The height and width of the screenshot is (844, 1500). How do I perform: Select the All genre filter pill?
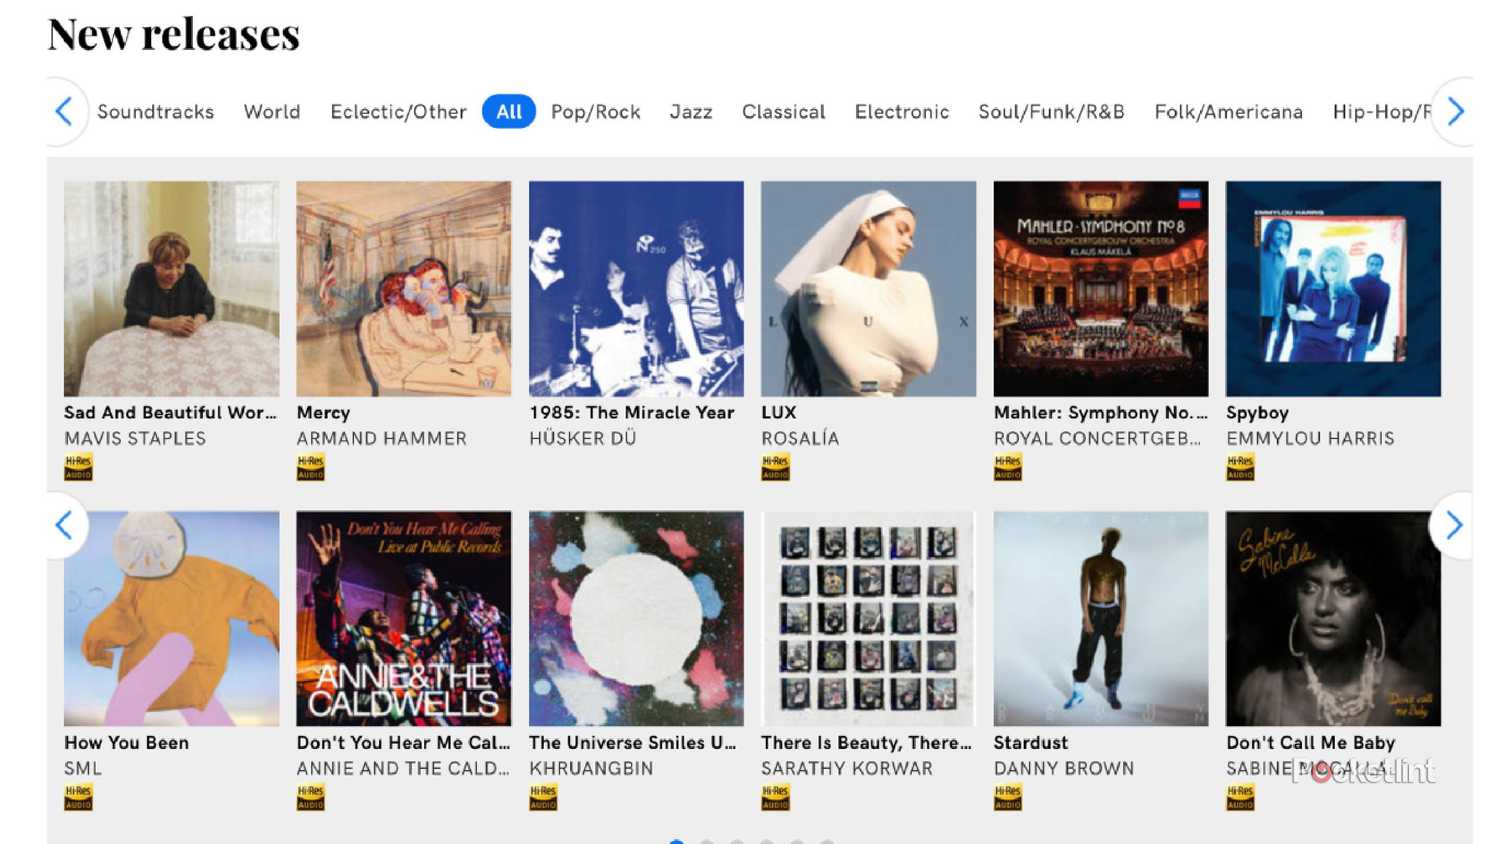(x=508, y=111)
